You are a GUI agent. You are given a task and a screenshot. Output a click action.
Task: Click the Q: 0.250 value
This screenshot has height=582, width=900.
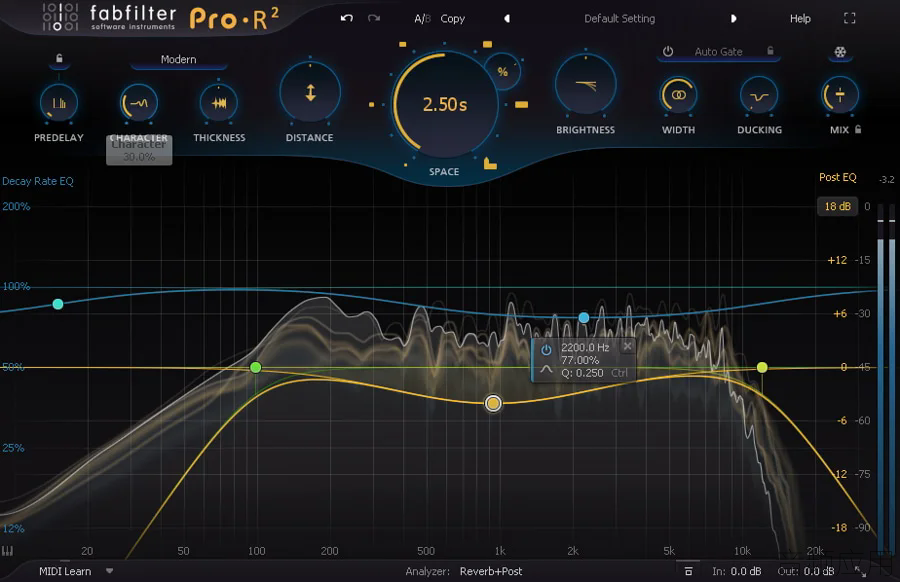(582, 373)
